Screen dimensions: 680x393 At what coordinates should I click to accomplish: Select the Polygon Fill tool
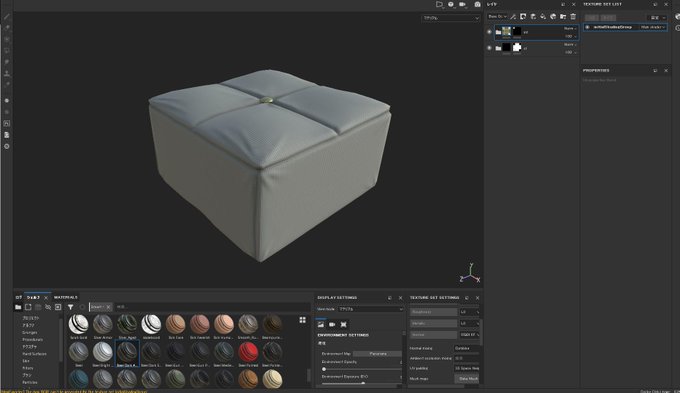click(x=7, y=51)
